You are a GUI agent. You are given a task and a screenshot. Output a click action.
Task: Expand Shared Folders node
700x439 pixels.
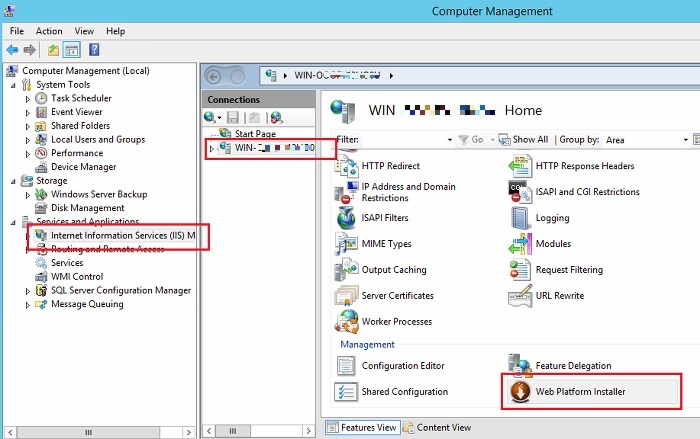28,126
